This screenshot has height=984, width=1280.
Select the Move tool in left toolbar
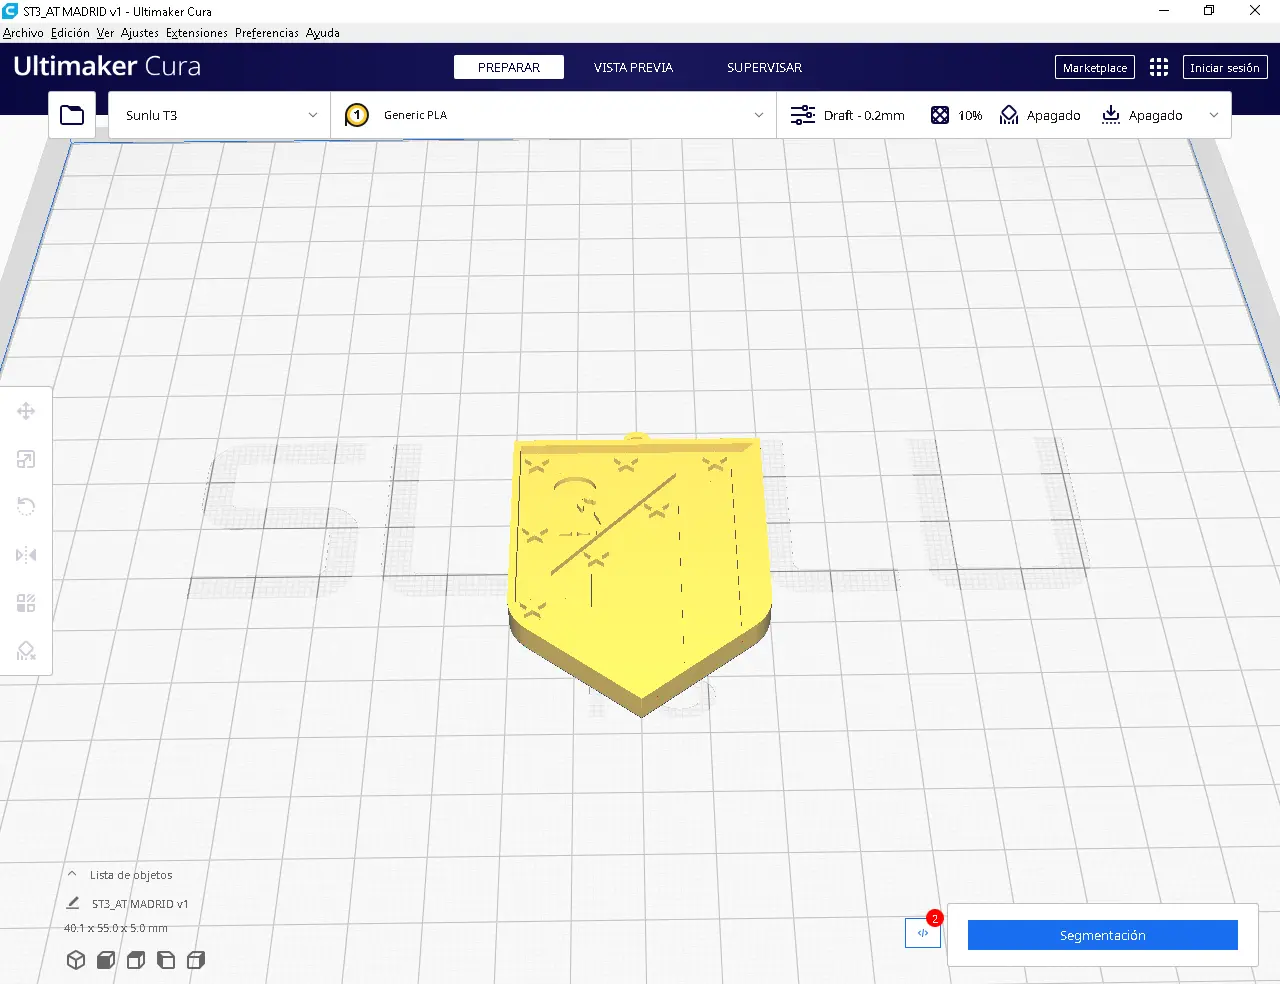click(26, 411)
